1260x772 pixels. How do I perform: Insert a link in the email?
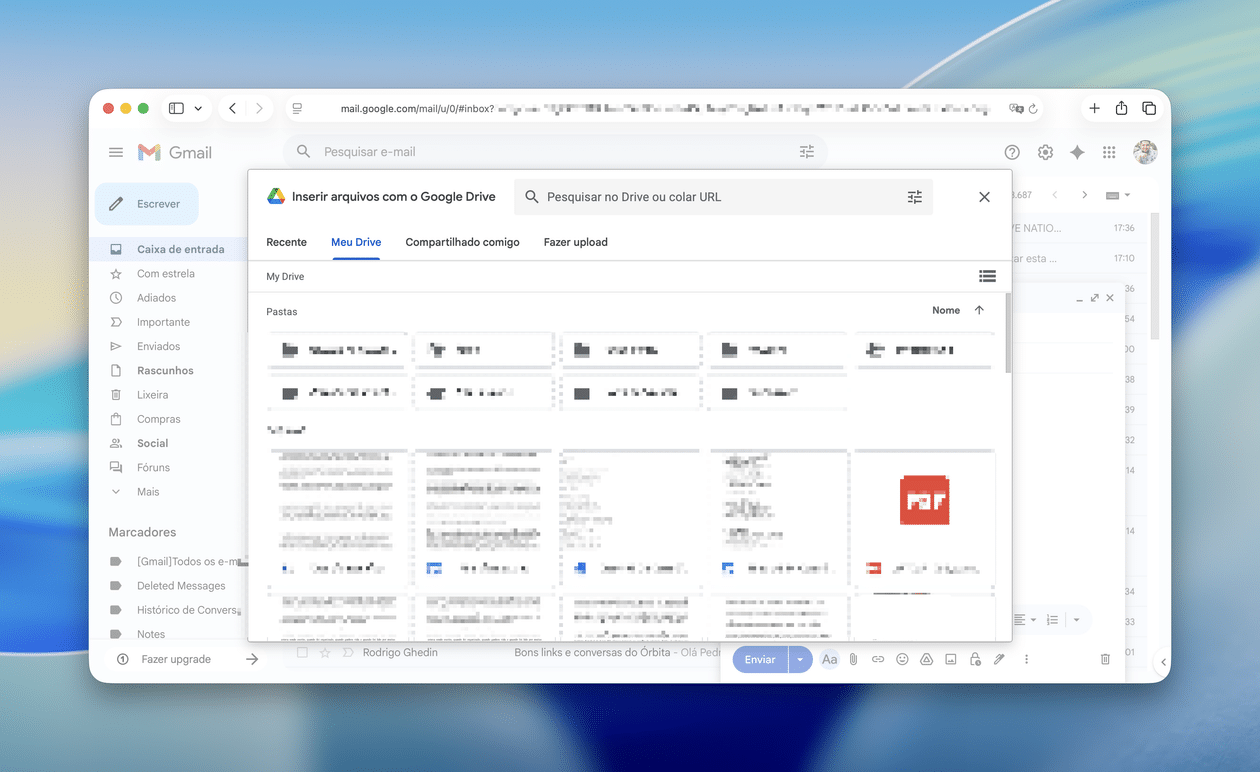(x=878, y=660)
